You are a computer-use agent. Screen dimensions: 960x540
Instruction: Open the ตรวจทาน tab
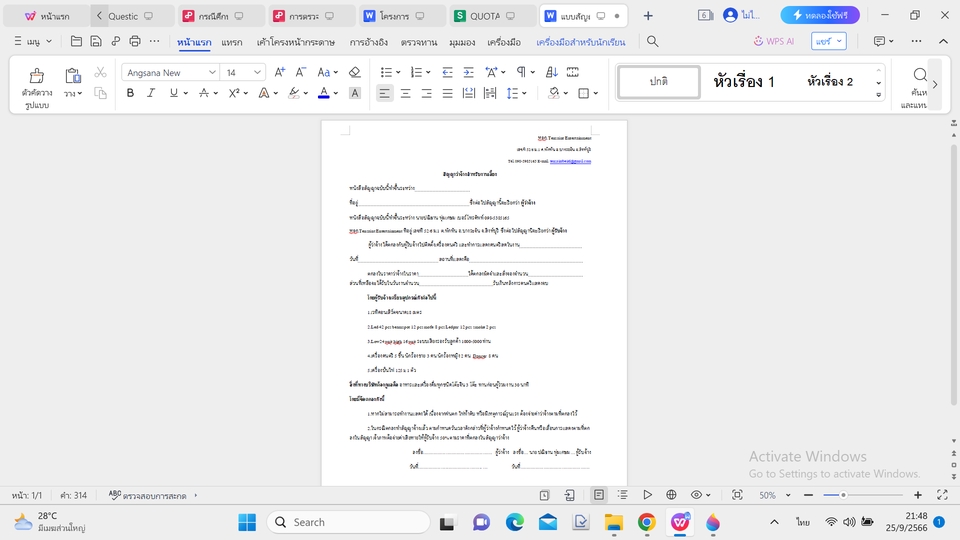419,42
